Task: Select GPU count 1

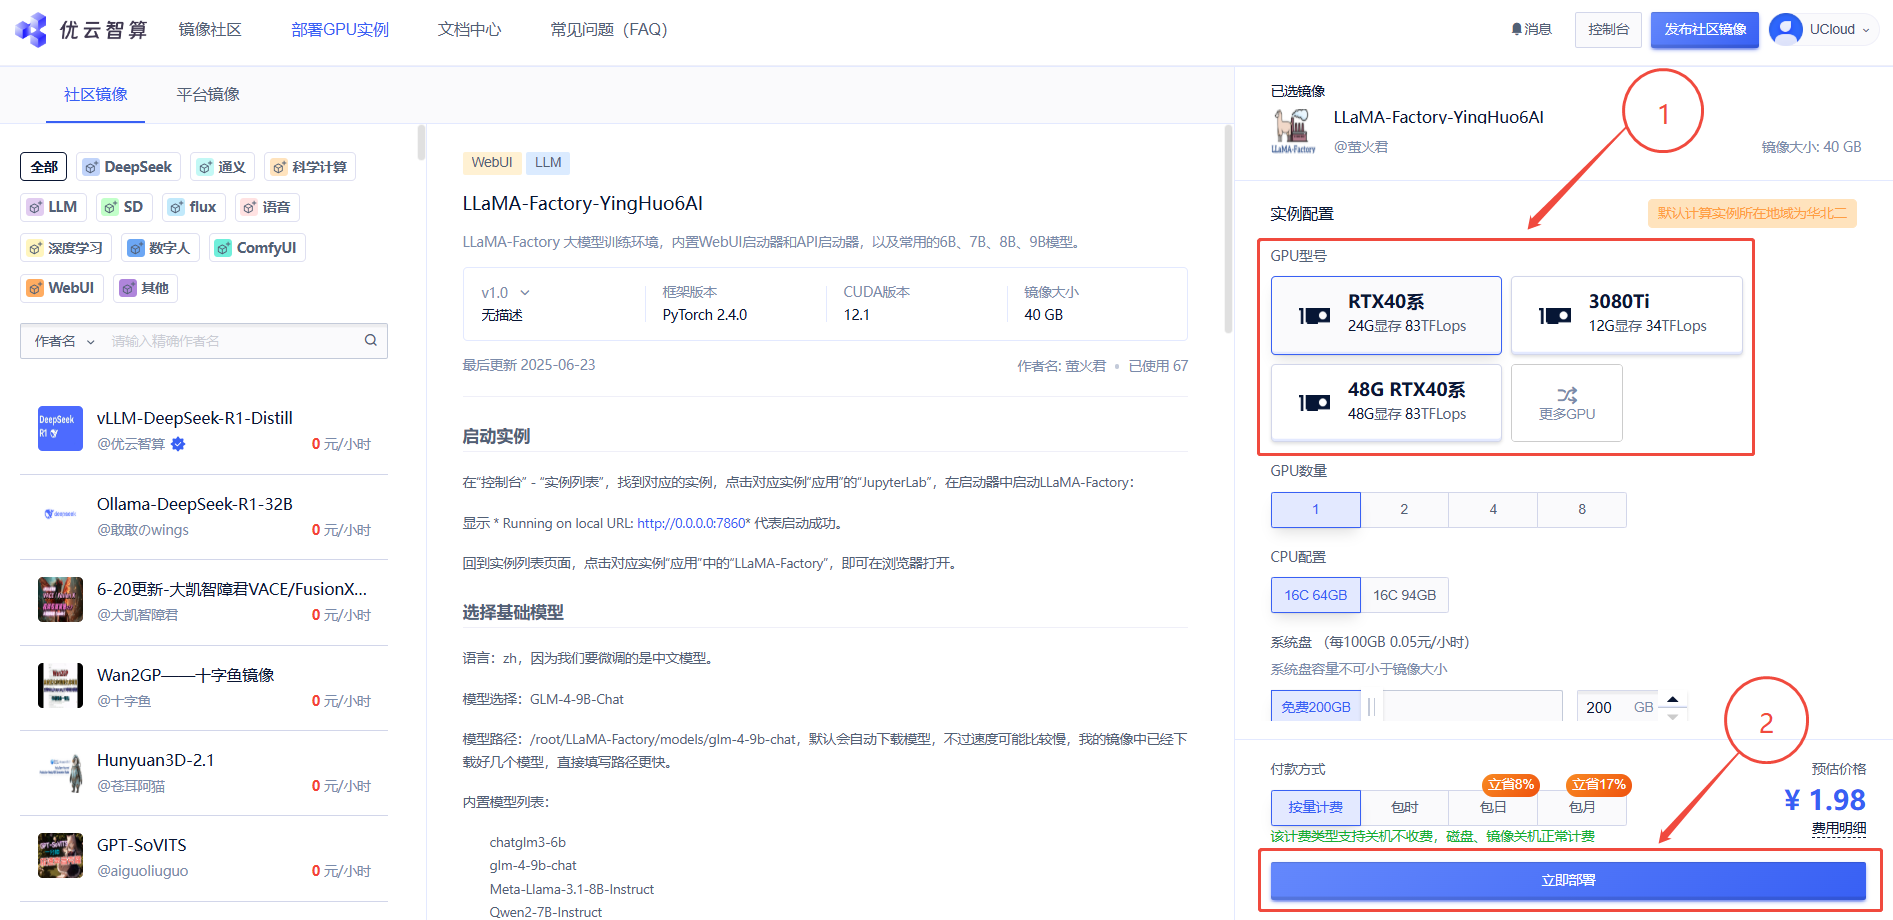Action: (x=1316, y=510)
